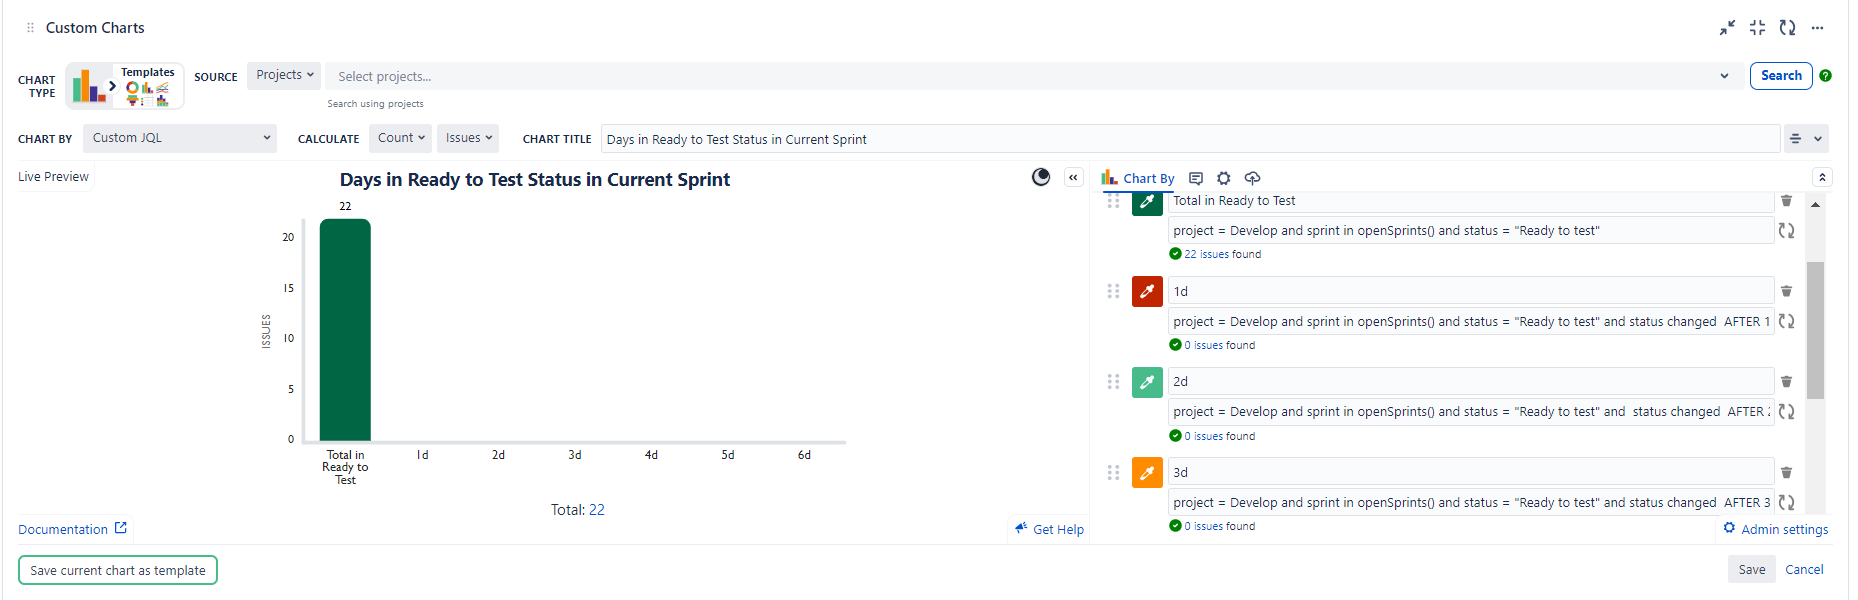Open the cloud upload export tab
The width and height of the screenshot is (1858, 600).
(1252, 178)
